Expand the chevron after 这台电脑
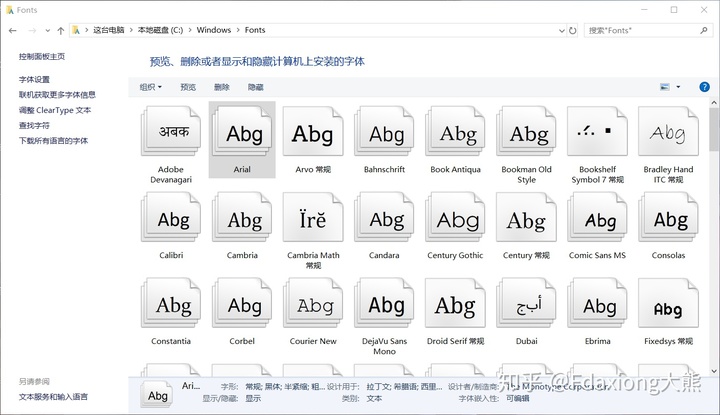Viewport: 720px width, 415px height. [131, 30]
